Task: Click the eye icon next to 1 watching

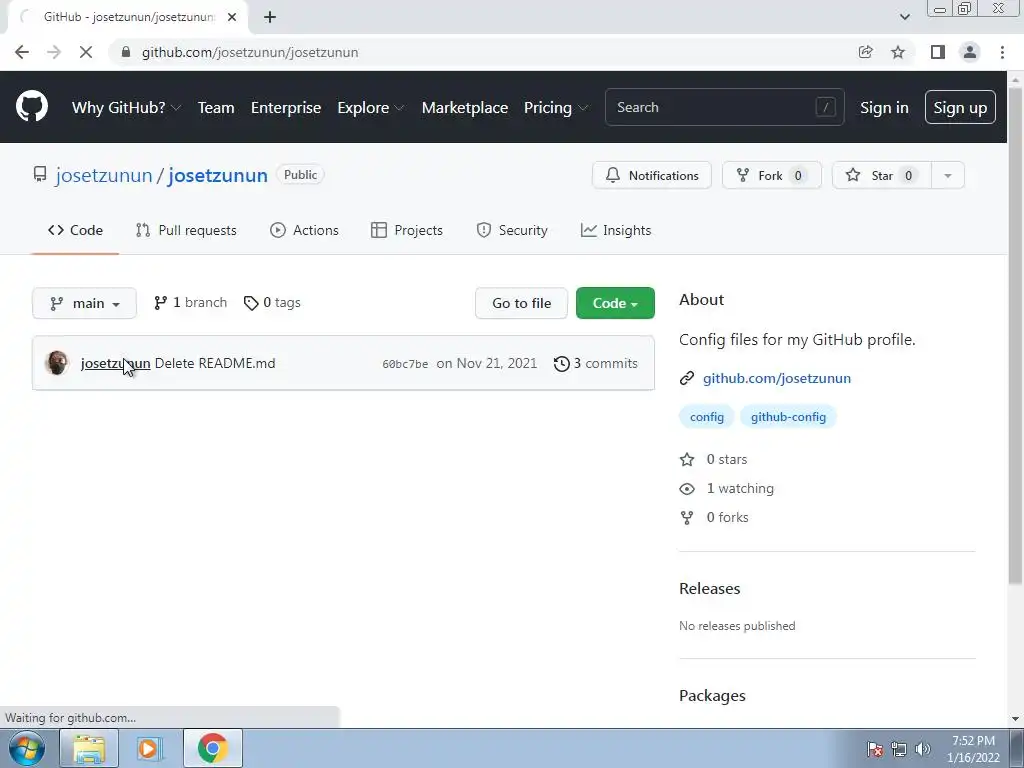Action: tap(686, 488)
